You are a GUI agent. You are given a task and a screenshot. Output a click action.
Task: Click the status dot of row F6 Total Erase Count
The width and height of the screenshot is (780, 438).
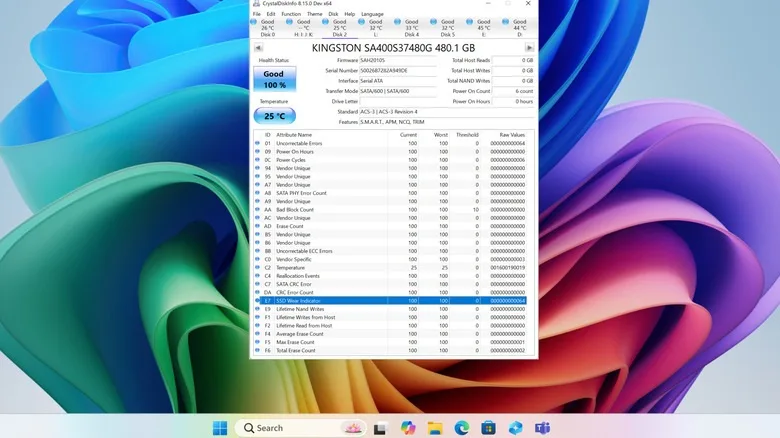pyautogui.click(x=257, y=350)
